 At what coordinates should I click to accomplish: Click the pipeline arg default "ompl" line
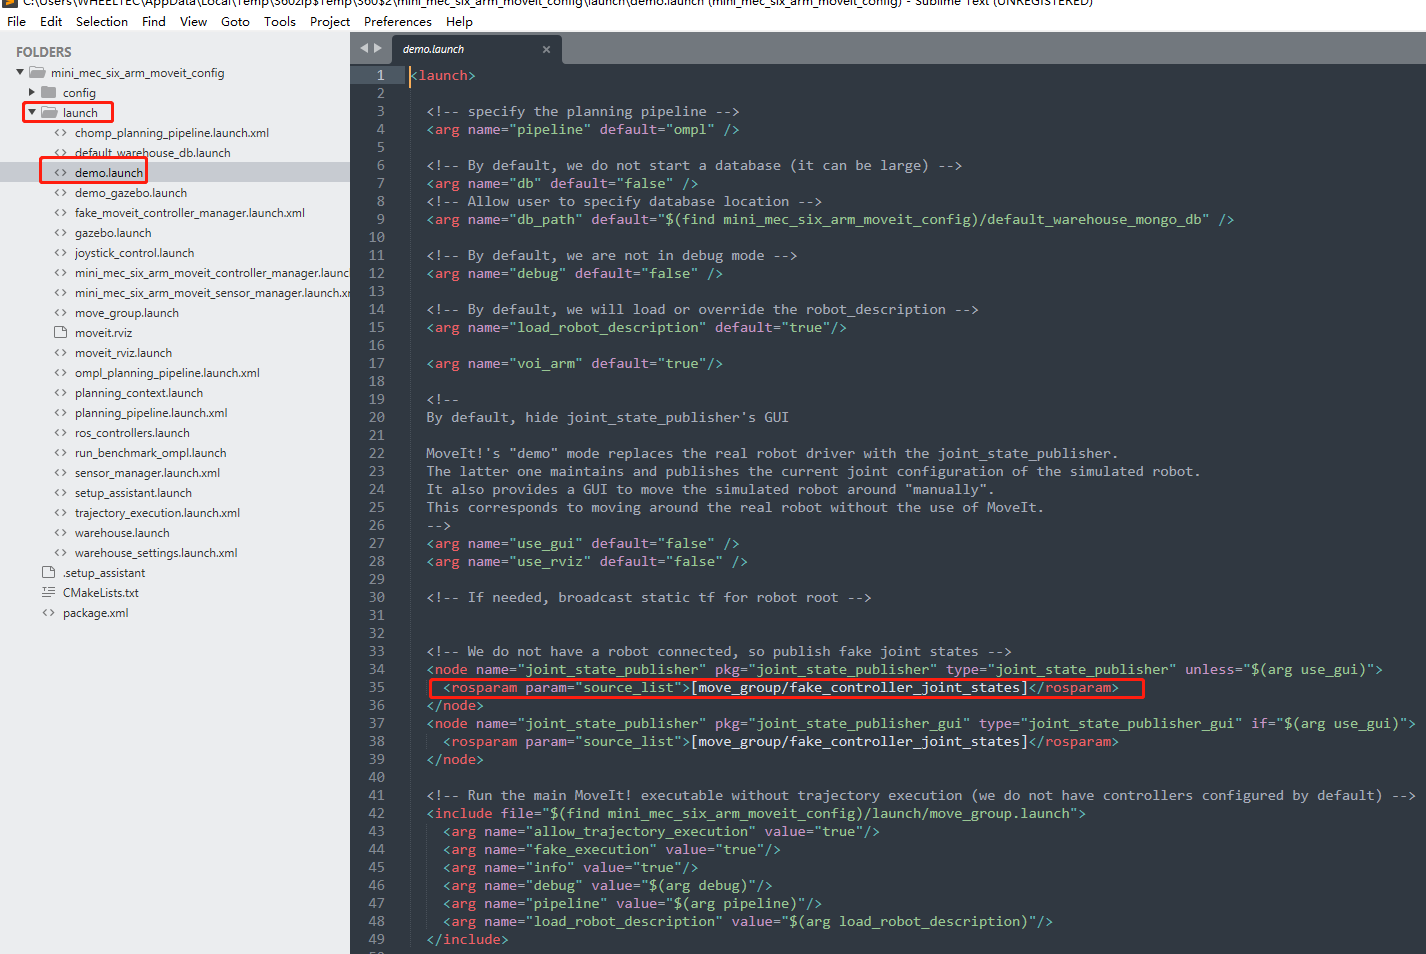click(583, 129)
